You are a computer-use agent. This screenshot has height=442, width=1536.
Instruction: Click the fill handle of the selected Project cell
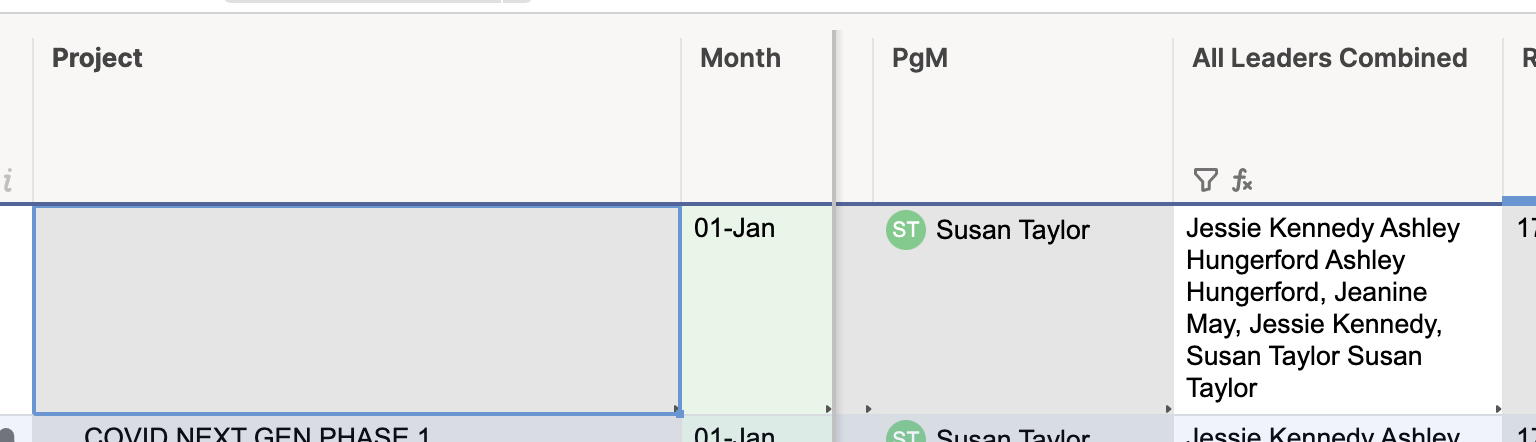pos(679,411)
